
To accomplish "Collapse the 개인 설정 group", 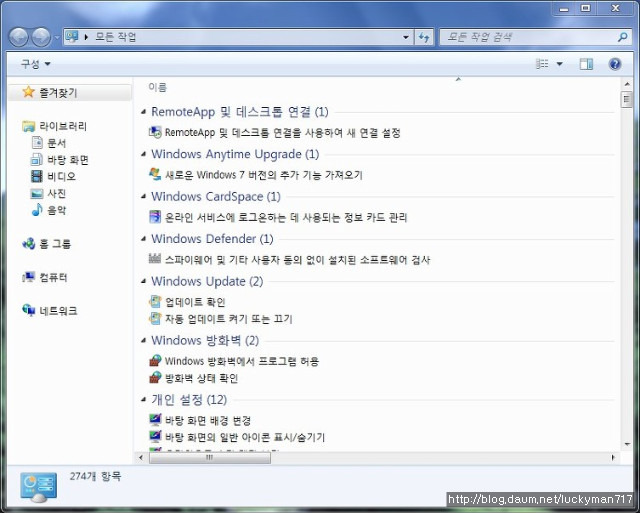I will [143, 400].
